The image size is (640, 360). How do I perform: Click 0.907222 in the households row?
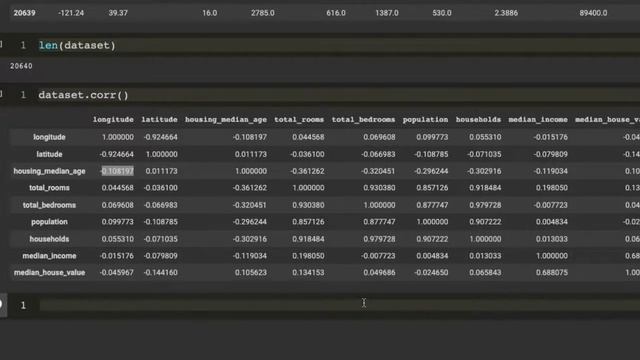tap(432, 239)
